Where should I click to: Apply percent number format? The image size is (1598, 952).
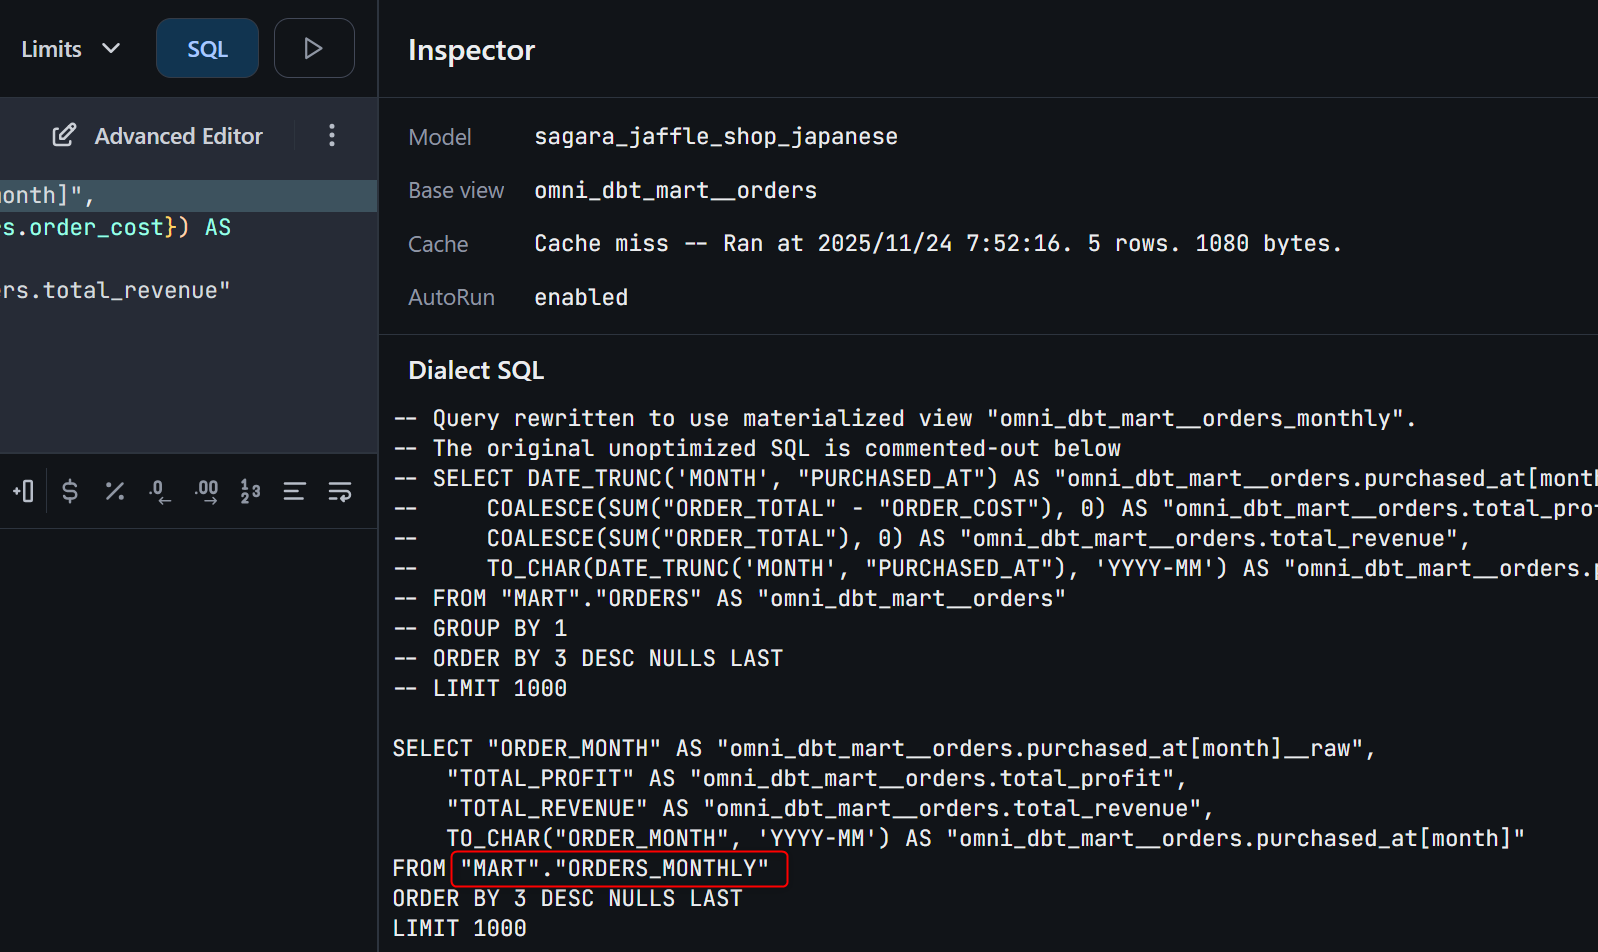(x=115, y=491)
